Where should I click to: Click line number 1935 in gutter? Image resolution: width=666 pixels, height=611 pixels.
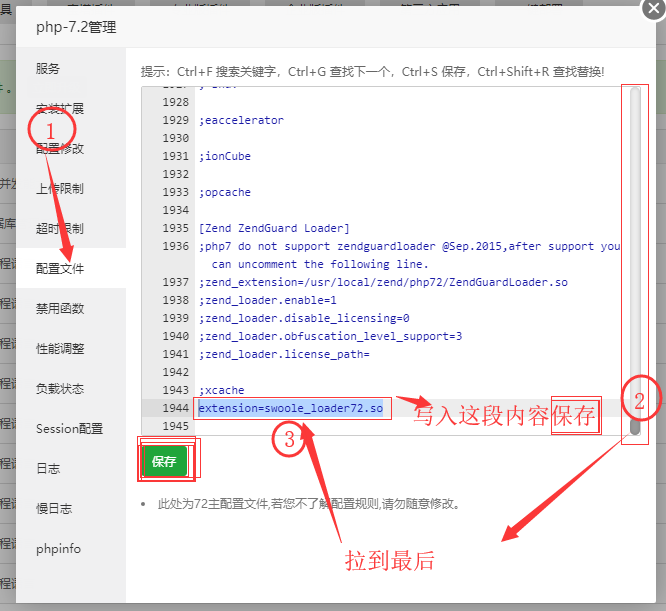pos(175,228)
